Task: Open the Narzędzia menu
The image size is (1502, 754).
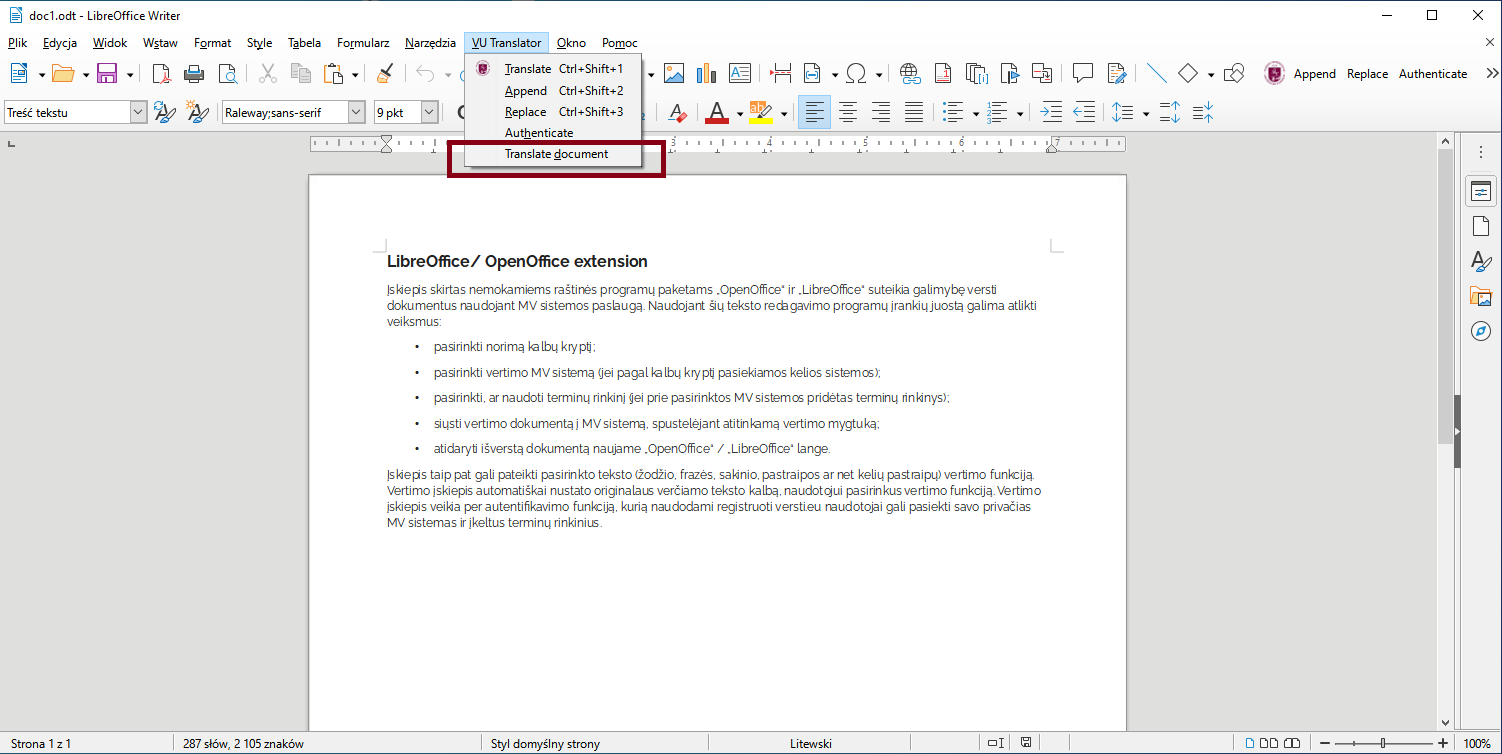Action: pos(430,43)
